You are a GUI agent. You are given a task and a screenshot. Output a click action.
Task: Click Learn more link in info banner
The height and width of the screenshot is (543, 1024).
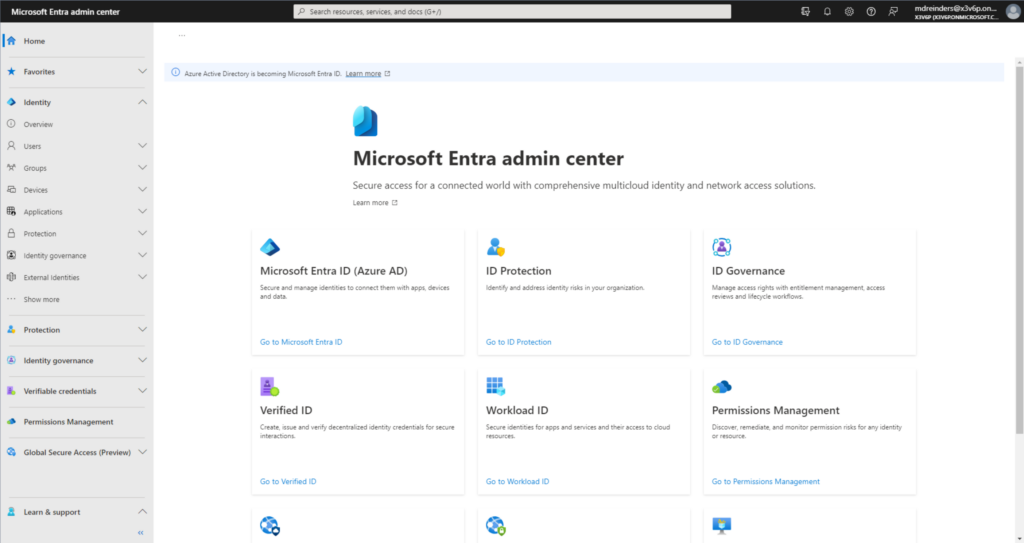point(363,74)
